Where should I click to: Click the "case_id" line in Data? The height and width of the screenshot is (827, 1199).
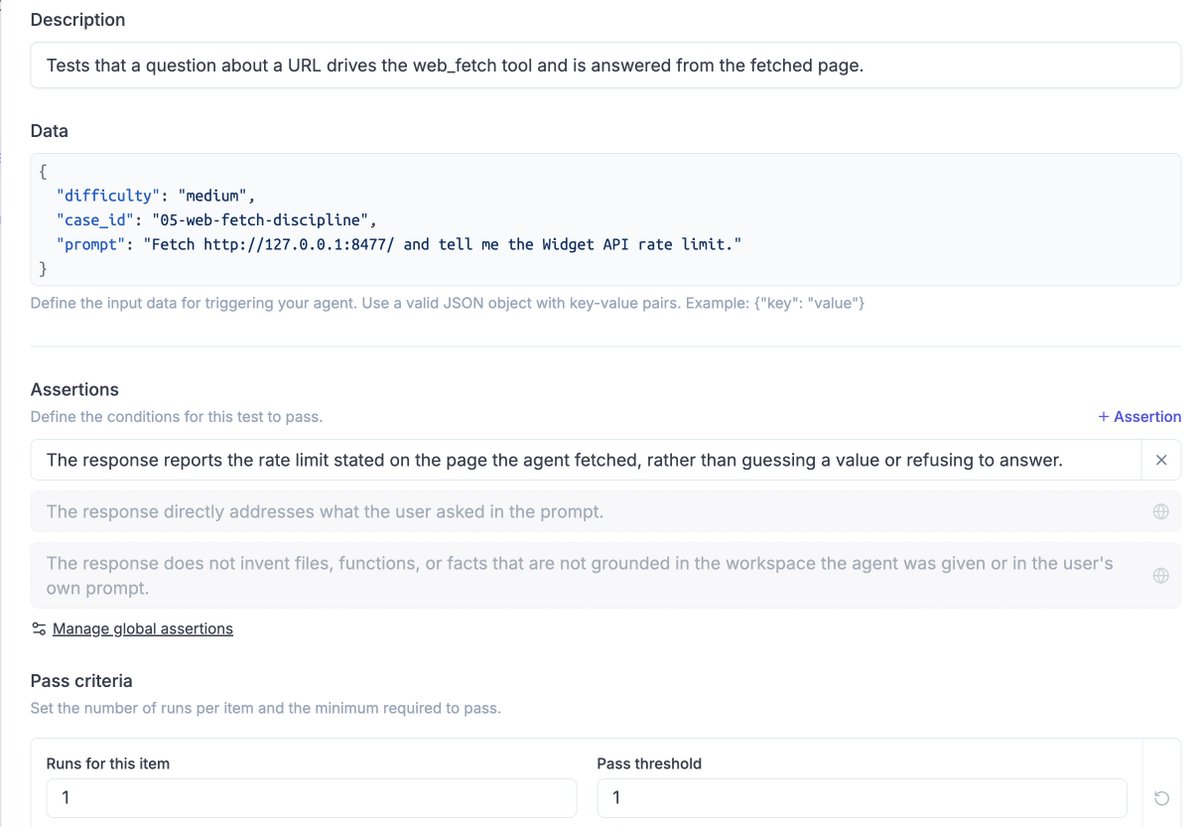(x=216, y=220)
